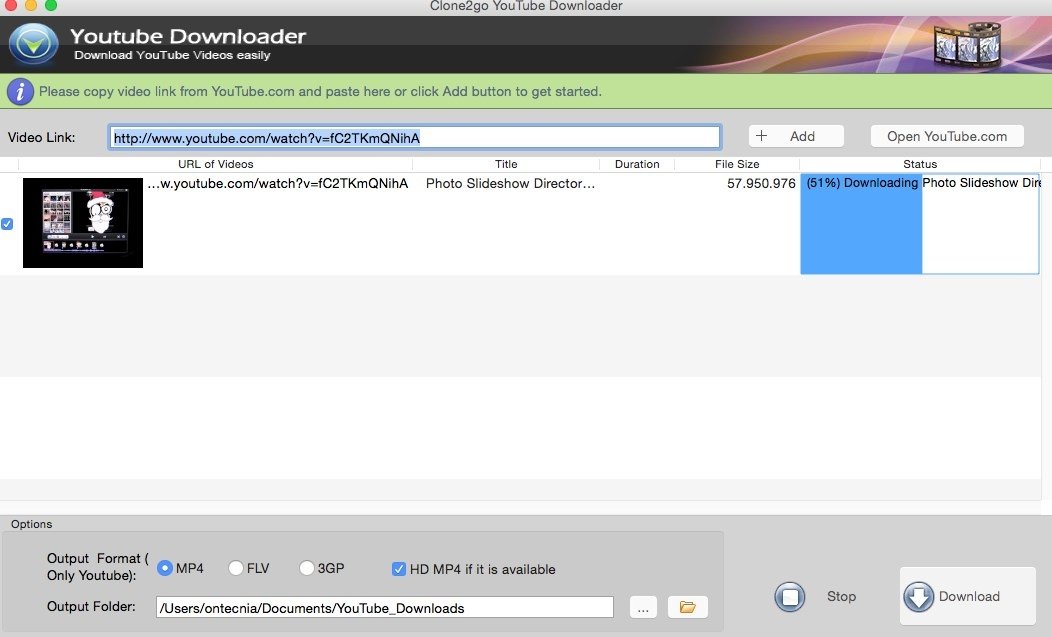Click the watch?v=fC2TKmQNihA URL cell
This screenshot has height=637, width=1052.
click(278, 183)
